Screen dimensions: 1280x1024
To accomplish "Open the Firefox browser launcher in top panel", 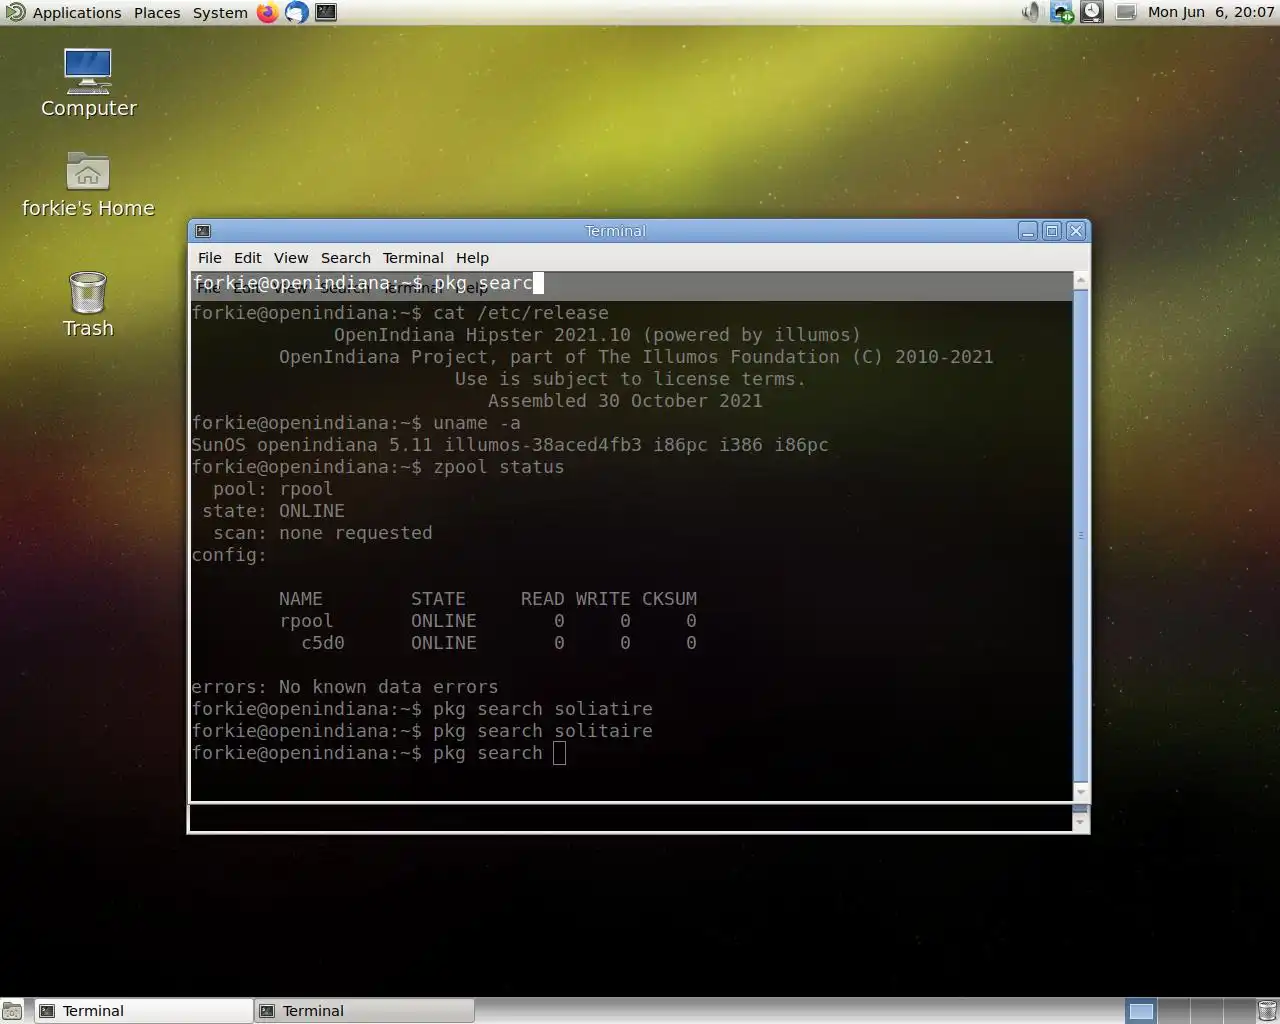I will [267, 12].
